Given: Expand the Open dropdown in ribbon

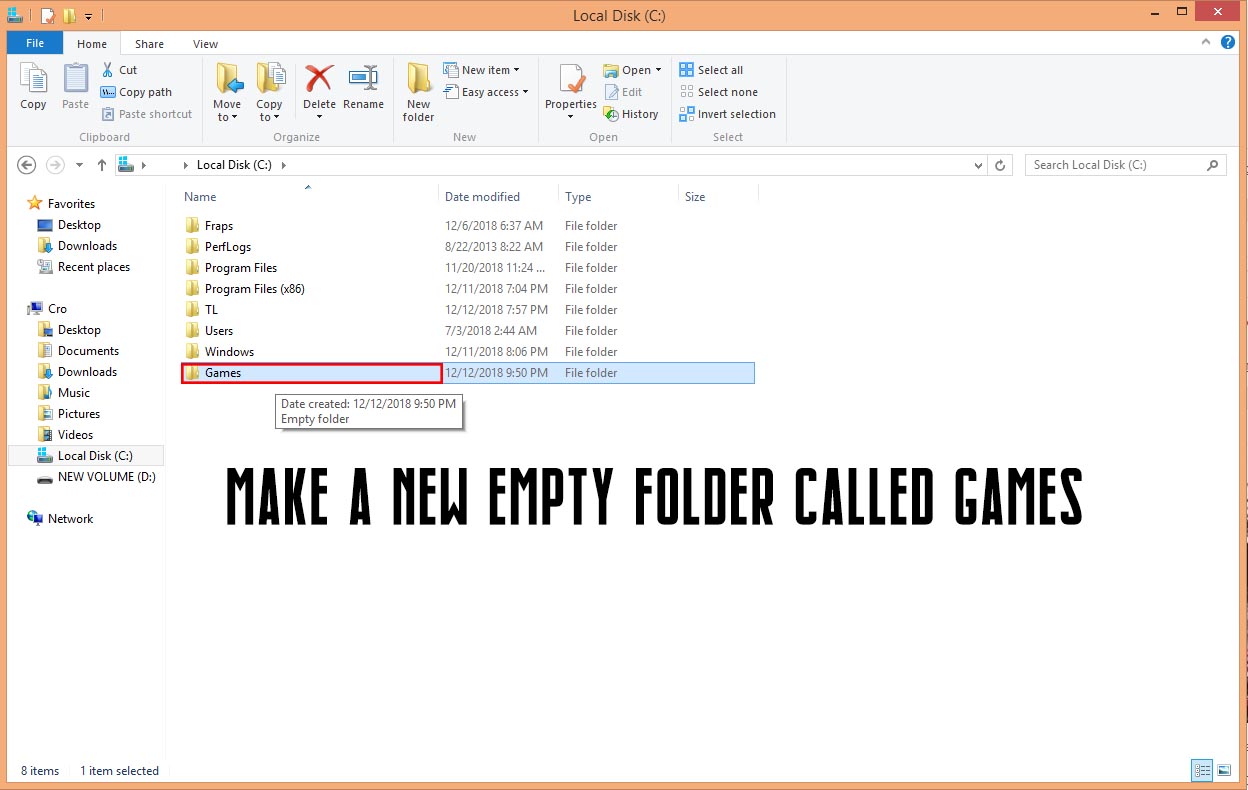Looking at the screenshot, I should [633, 70].
